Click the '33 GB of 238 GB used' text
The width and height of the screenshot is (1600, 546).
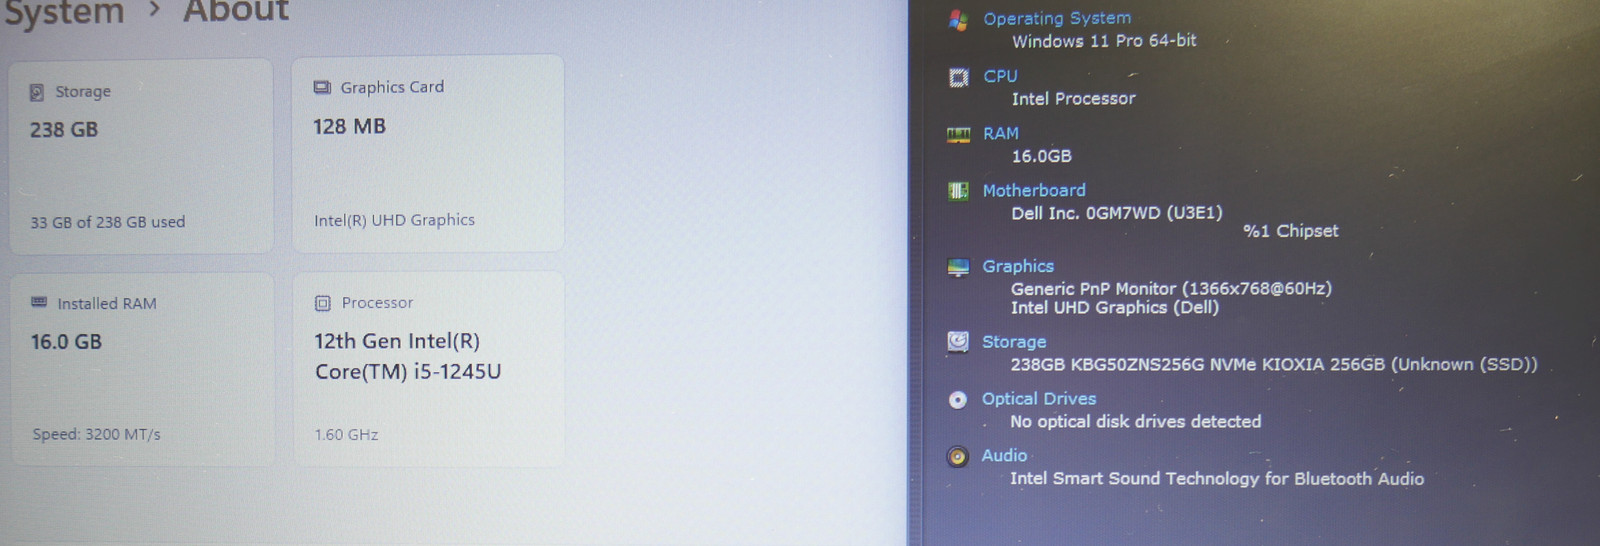pos(107,222)
